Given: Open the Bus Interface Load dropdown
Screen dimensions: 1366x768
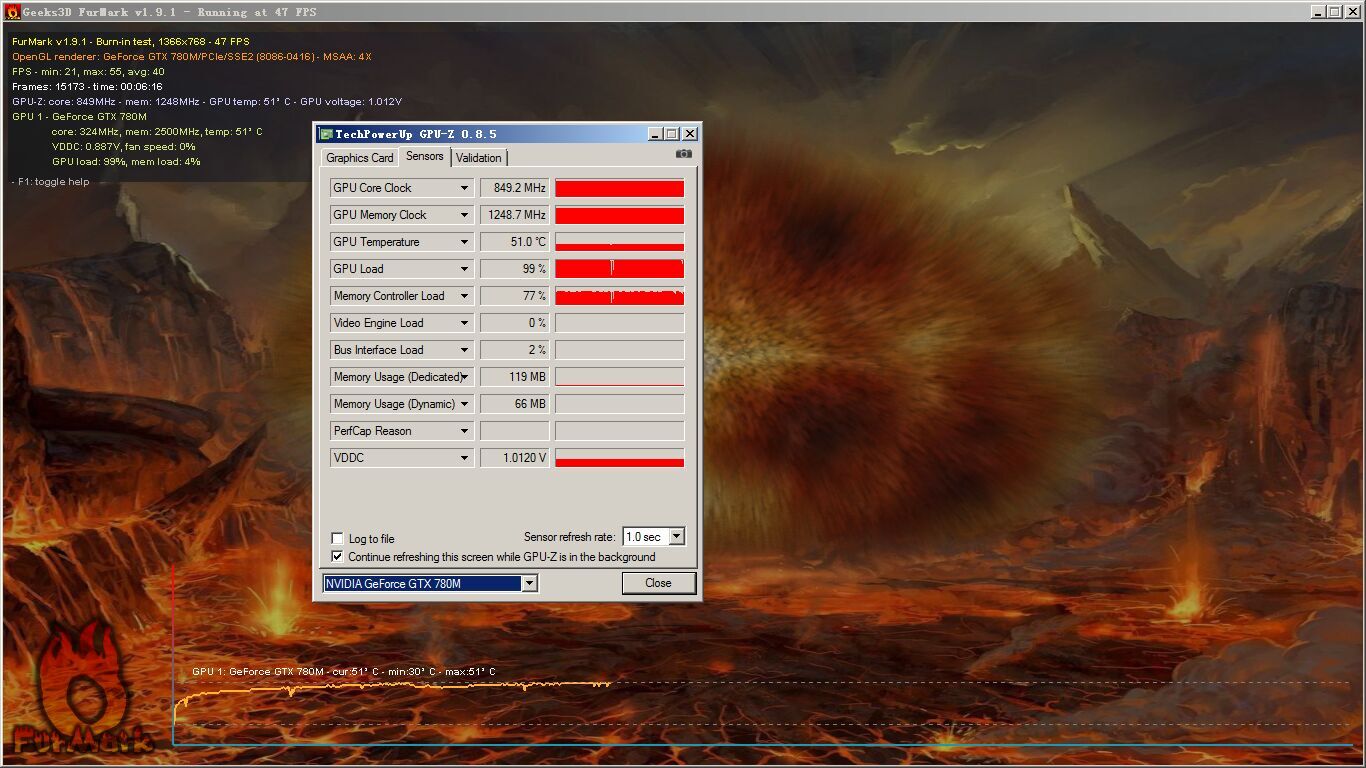Looking at the screenshot, I should coord(464,350).
